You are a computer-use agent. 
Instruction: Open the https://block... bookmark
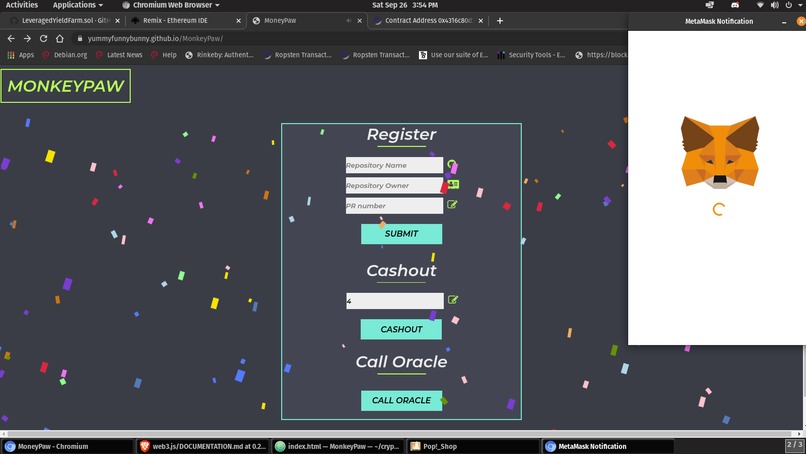pyautogui.click(x=601, y=55)
